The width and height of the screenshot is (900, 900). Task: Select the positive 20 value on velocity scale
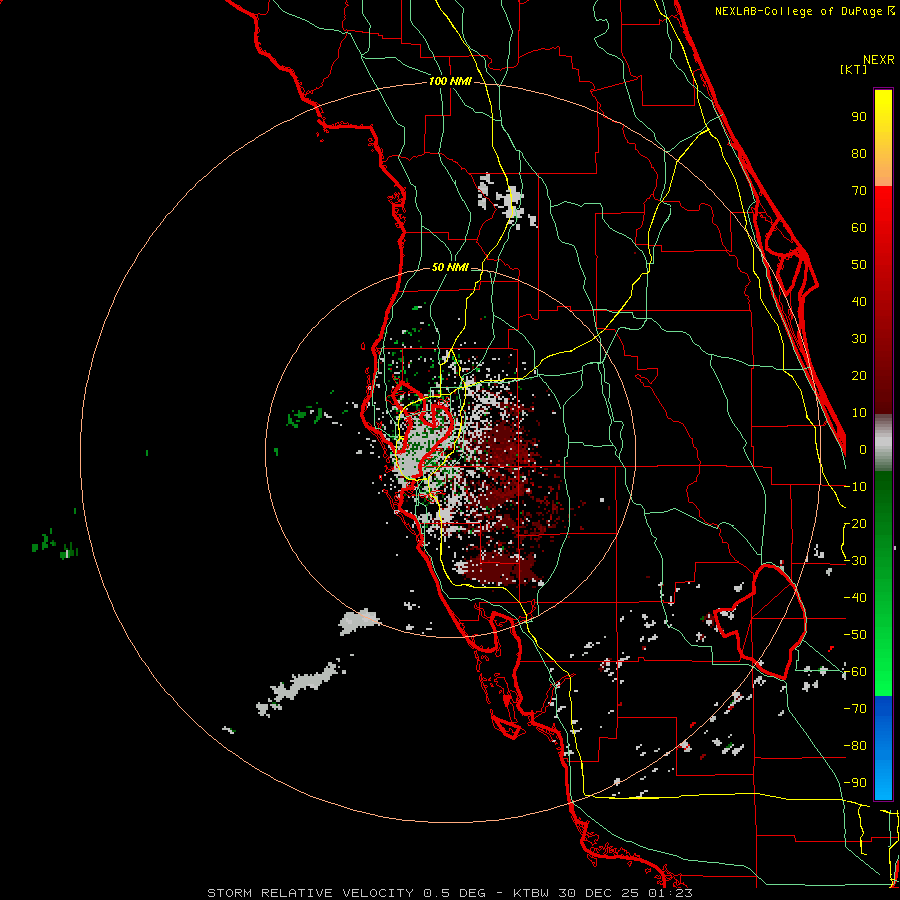coord(859,375)
